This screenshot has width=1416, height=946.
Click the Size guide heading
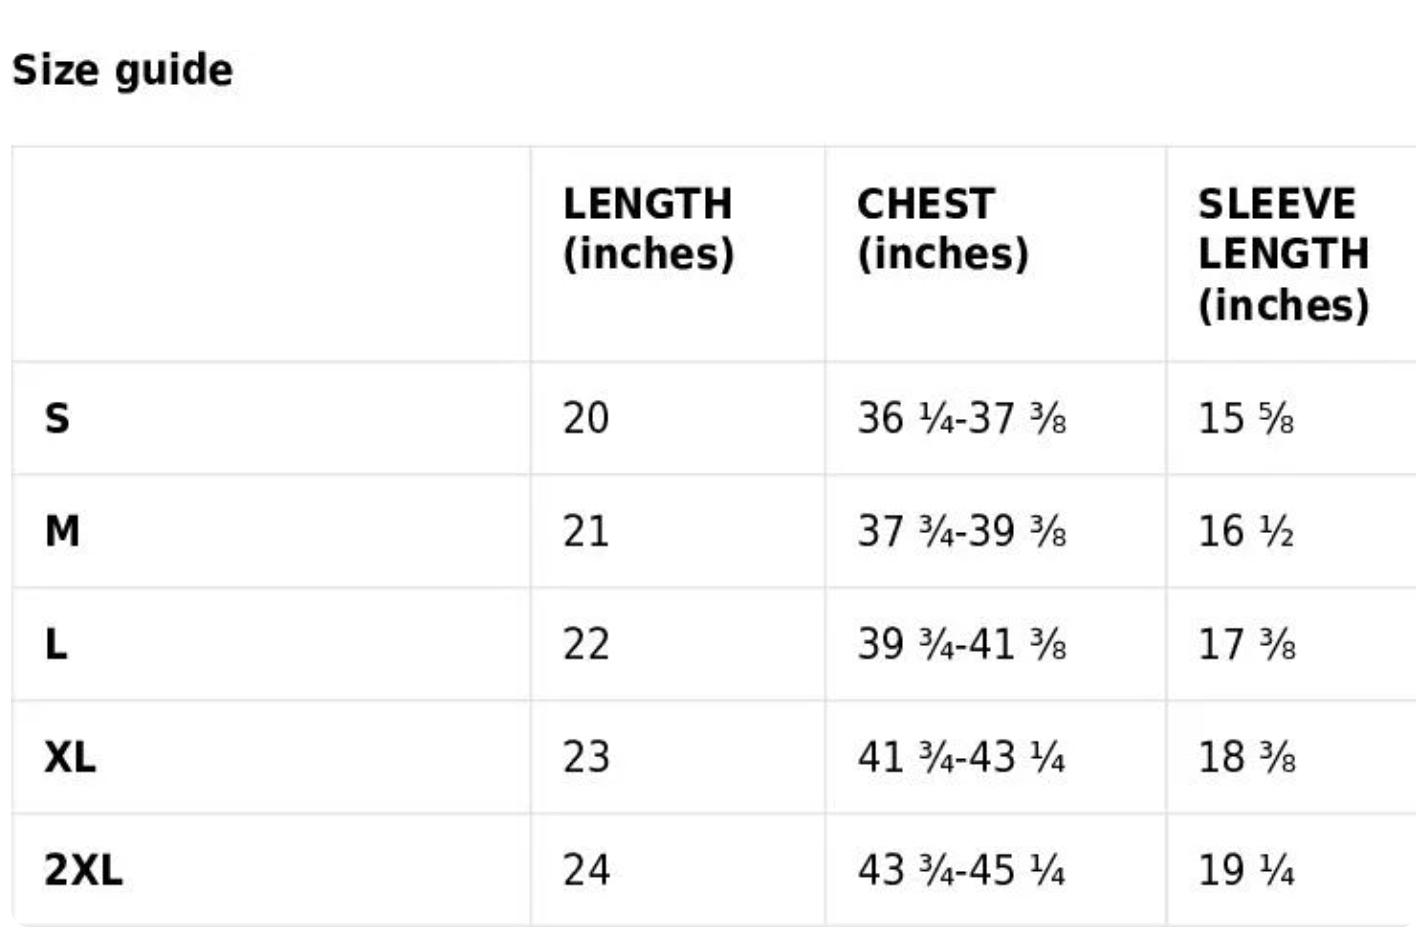pos(122,70)
